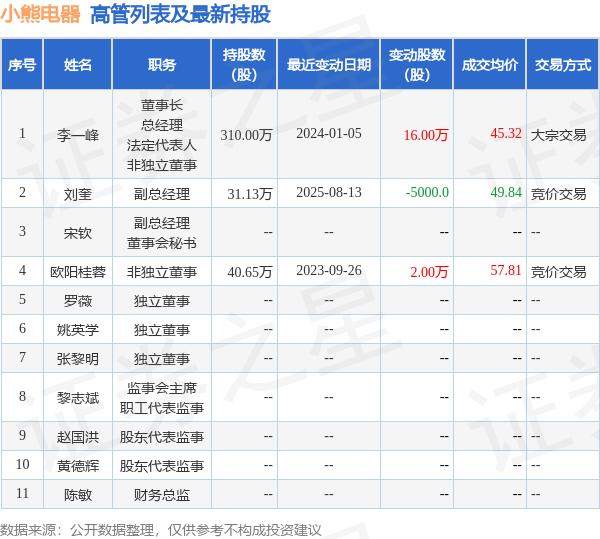Click the 序号 column header

click(x=22, y=65)
